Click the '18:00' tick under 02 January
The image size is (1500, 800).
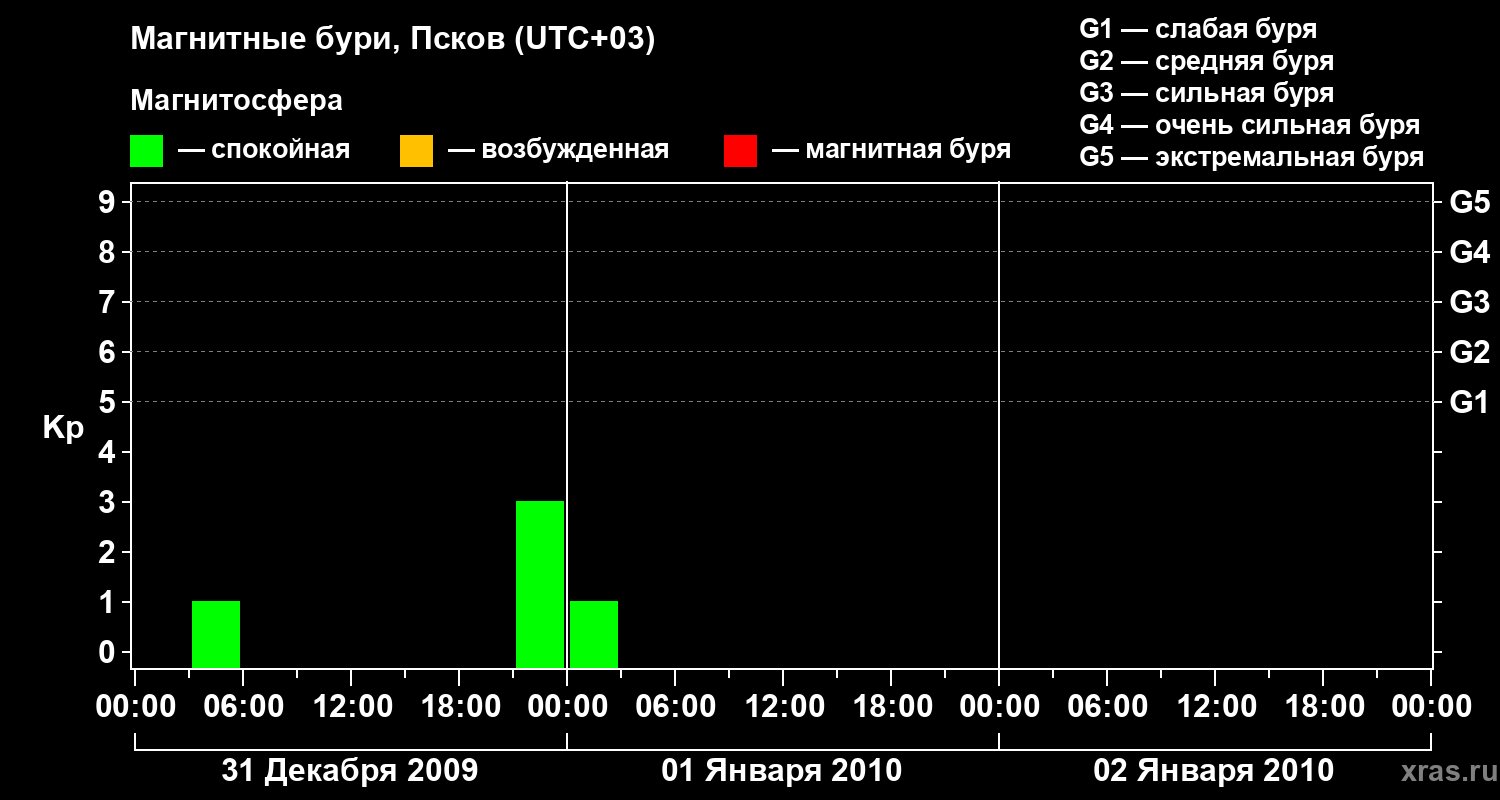coord(1323,707)
